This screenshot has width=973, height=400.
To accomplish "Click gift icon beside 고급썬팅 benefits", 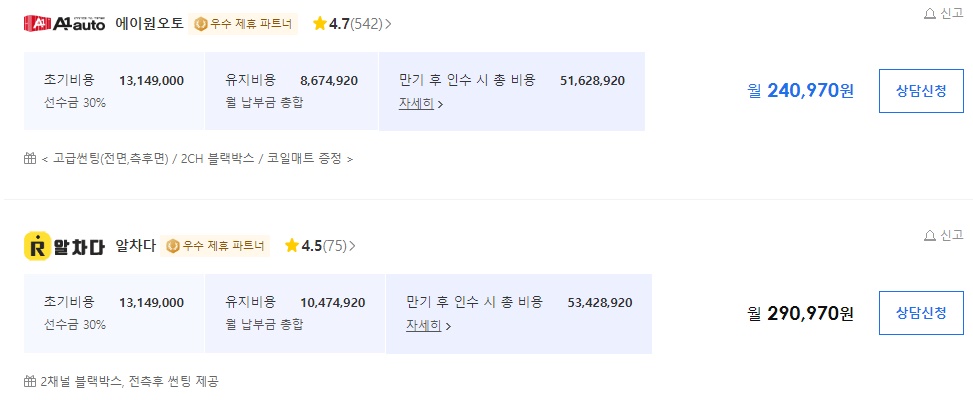I will pos(30,158).
